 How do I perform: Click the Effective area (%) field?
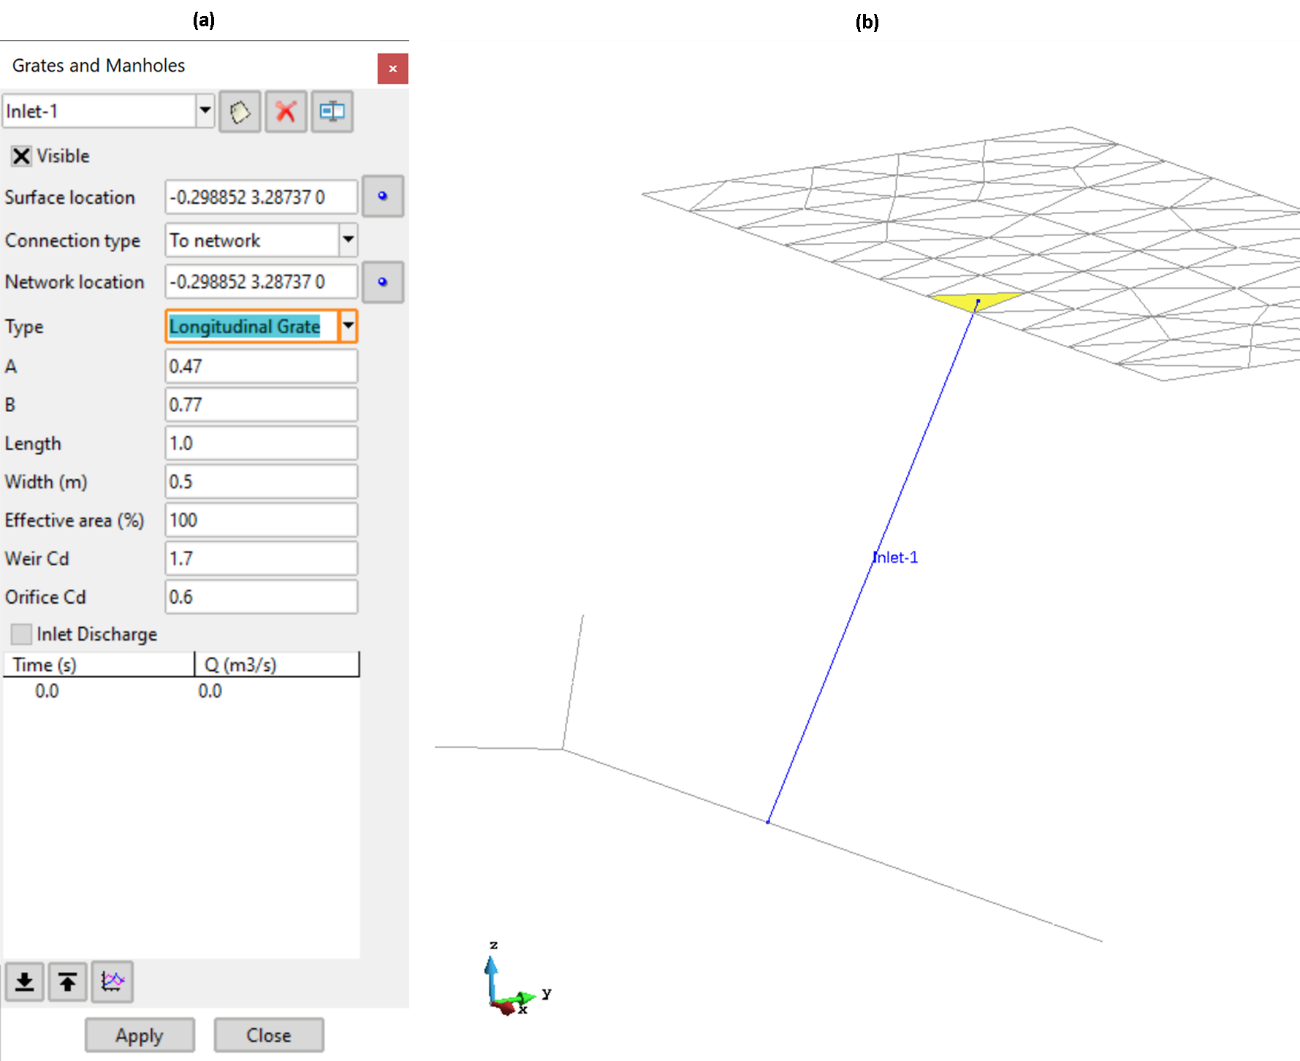click(x=260, y=520)
